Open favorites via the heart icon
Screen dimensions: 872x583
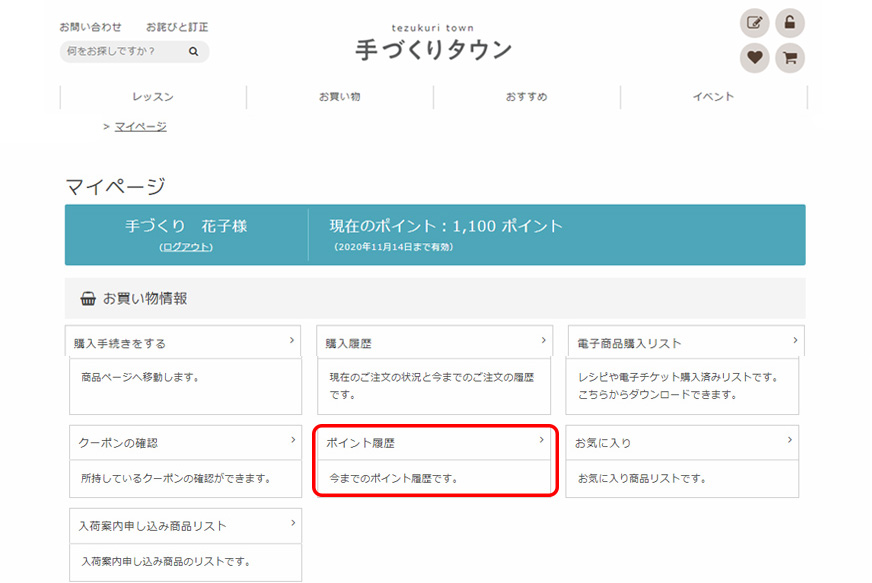pos(754,58)
